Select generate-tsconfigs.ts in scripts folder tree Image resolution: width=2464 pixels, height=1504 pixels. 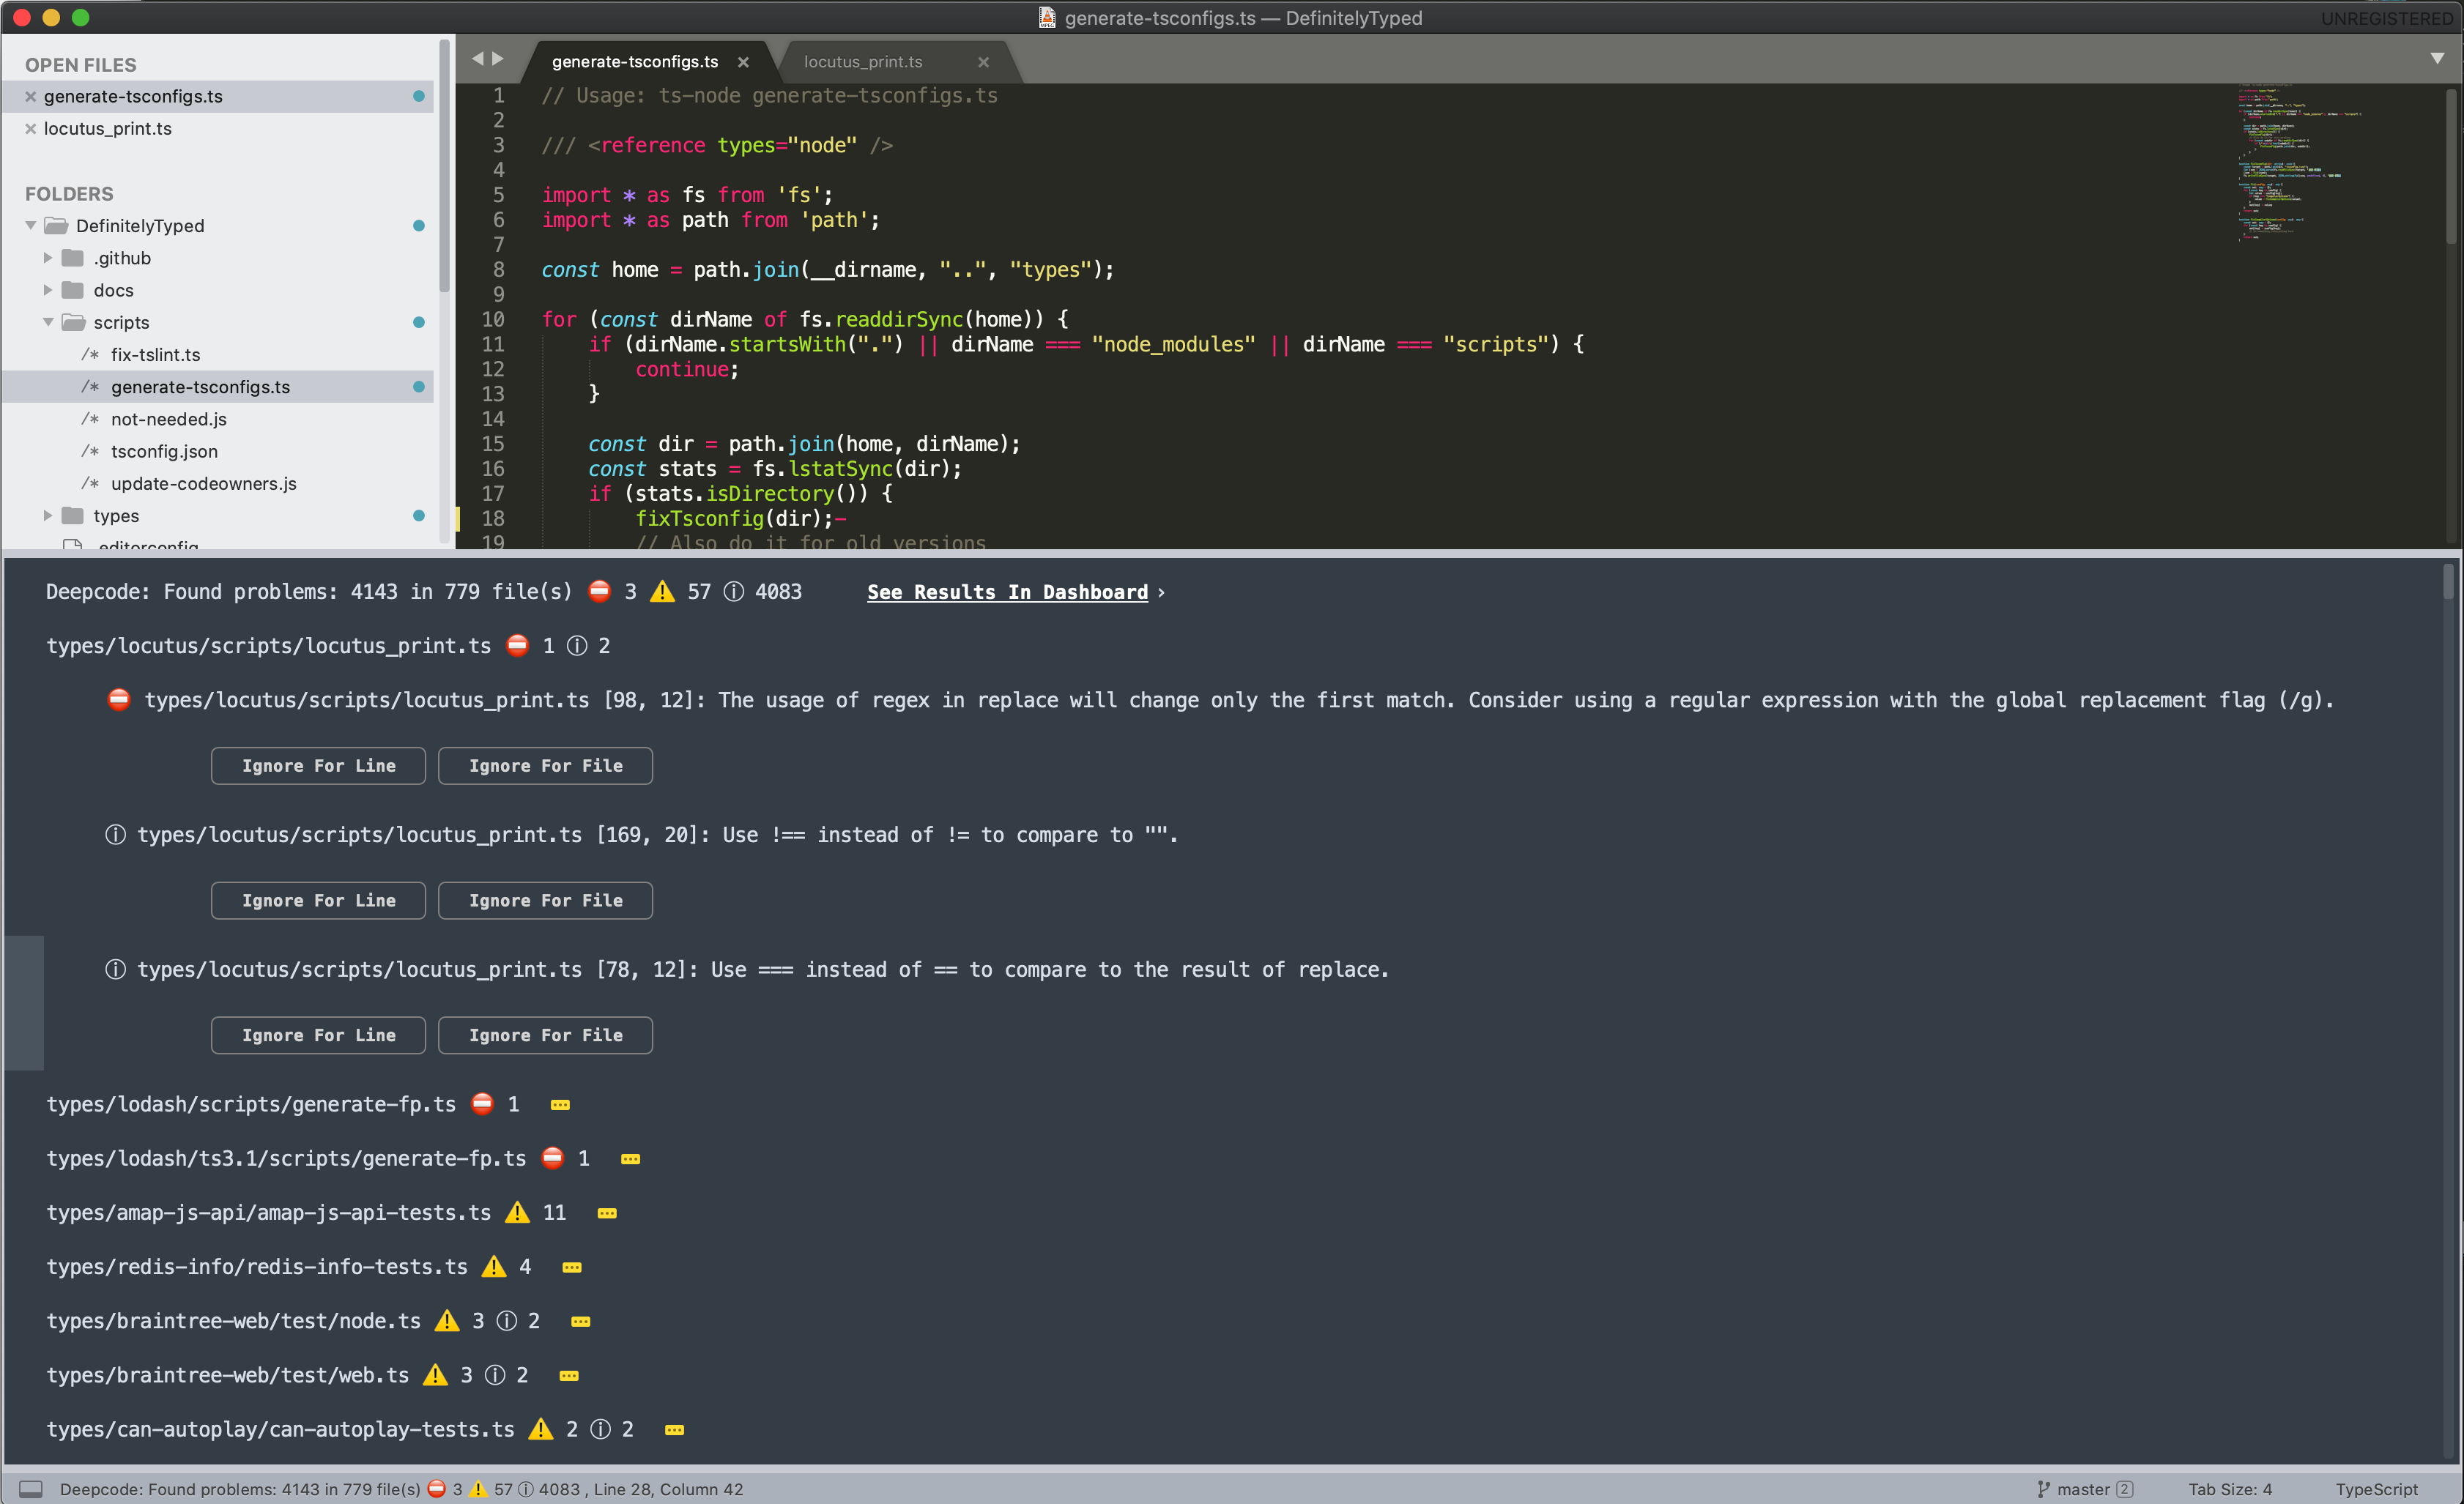point(200,387)
